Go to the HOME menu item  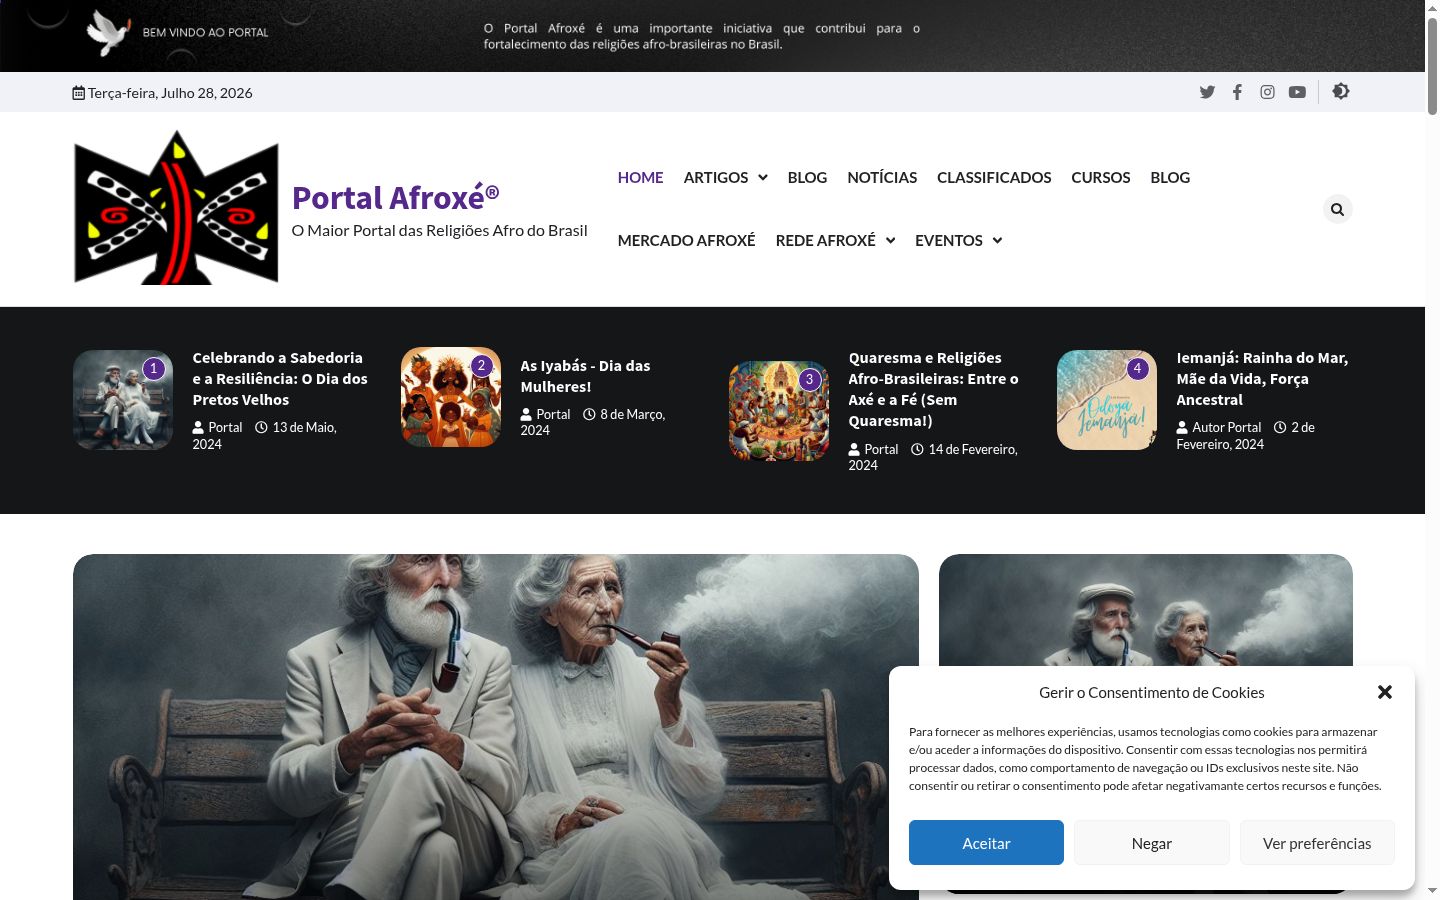click(640, 177)
